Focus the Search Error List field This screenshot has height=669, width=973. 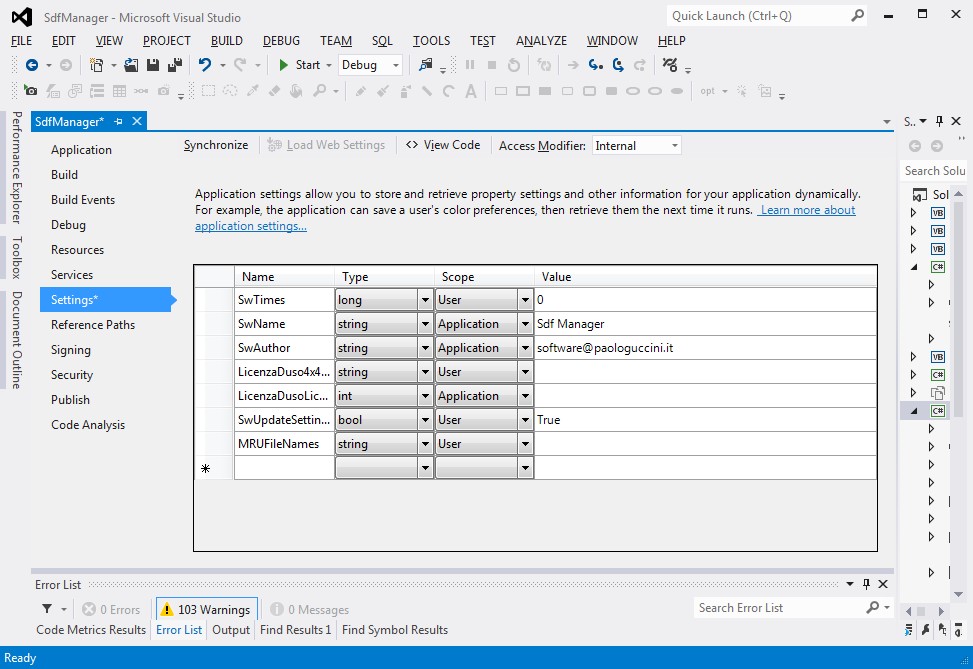793,608
